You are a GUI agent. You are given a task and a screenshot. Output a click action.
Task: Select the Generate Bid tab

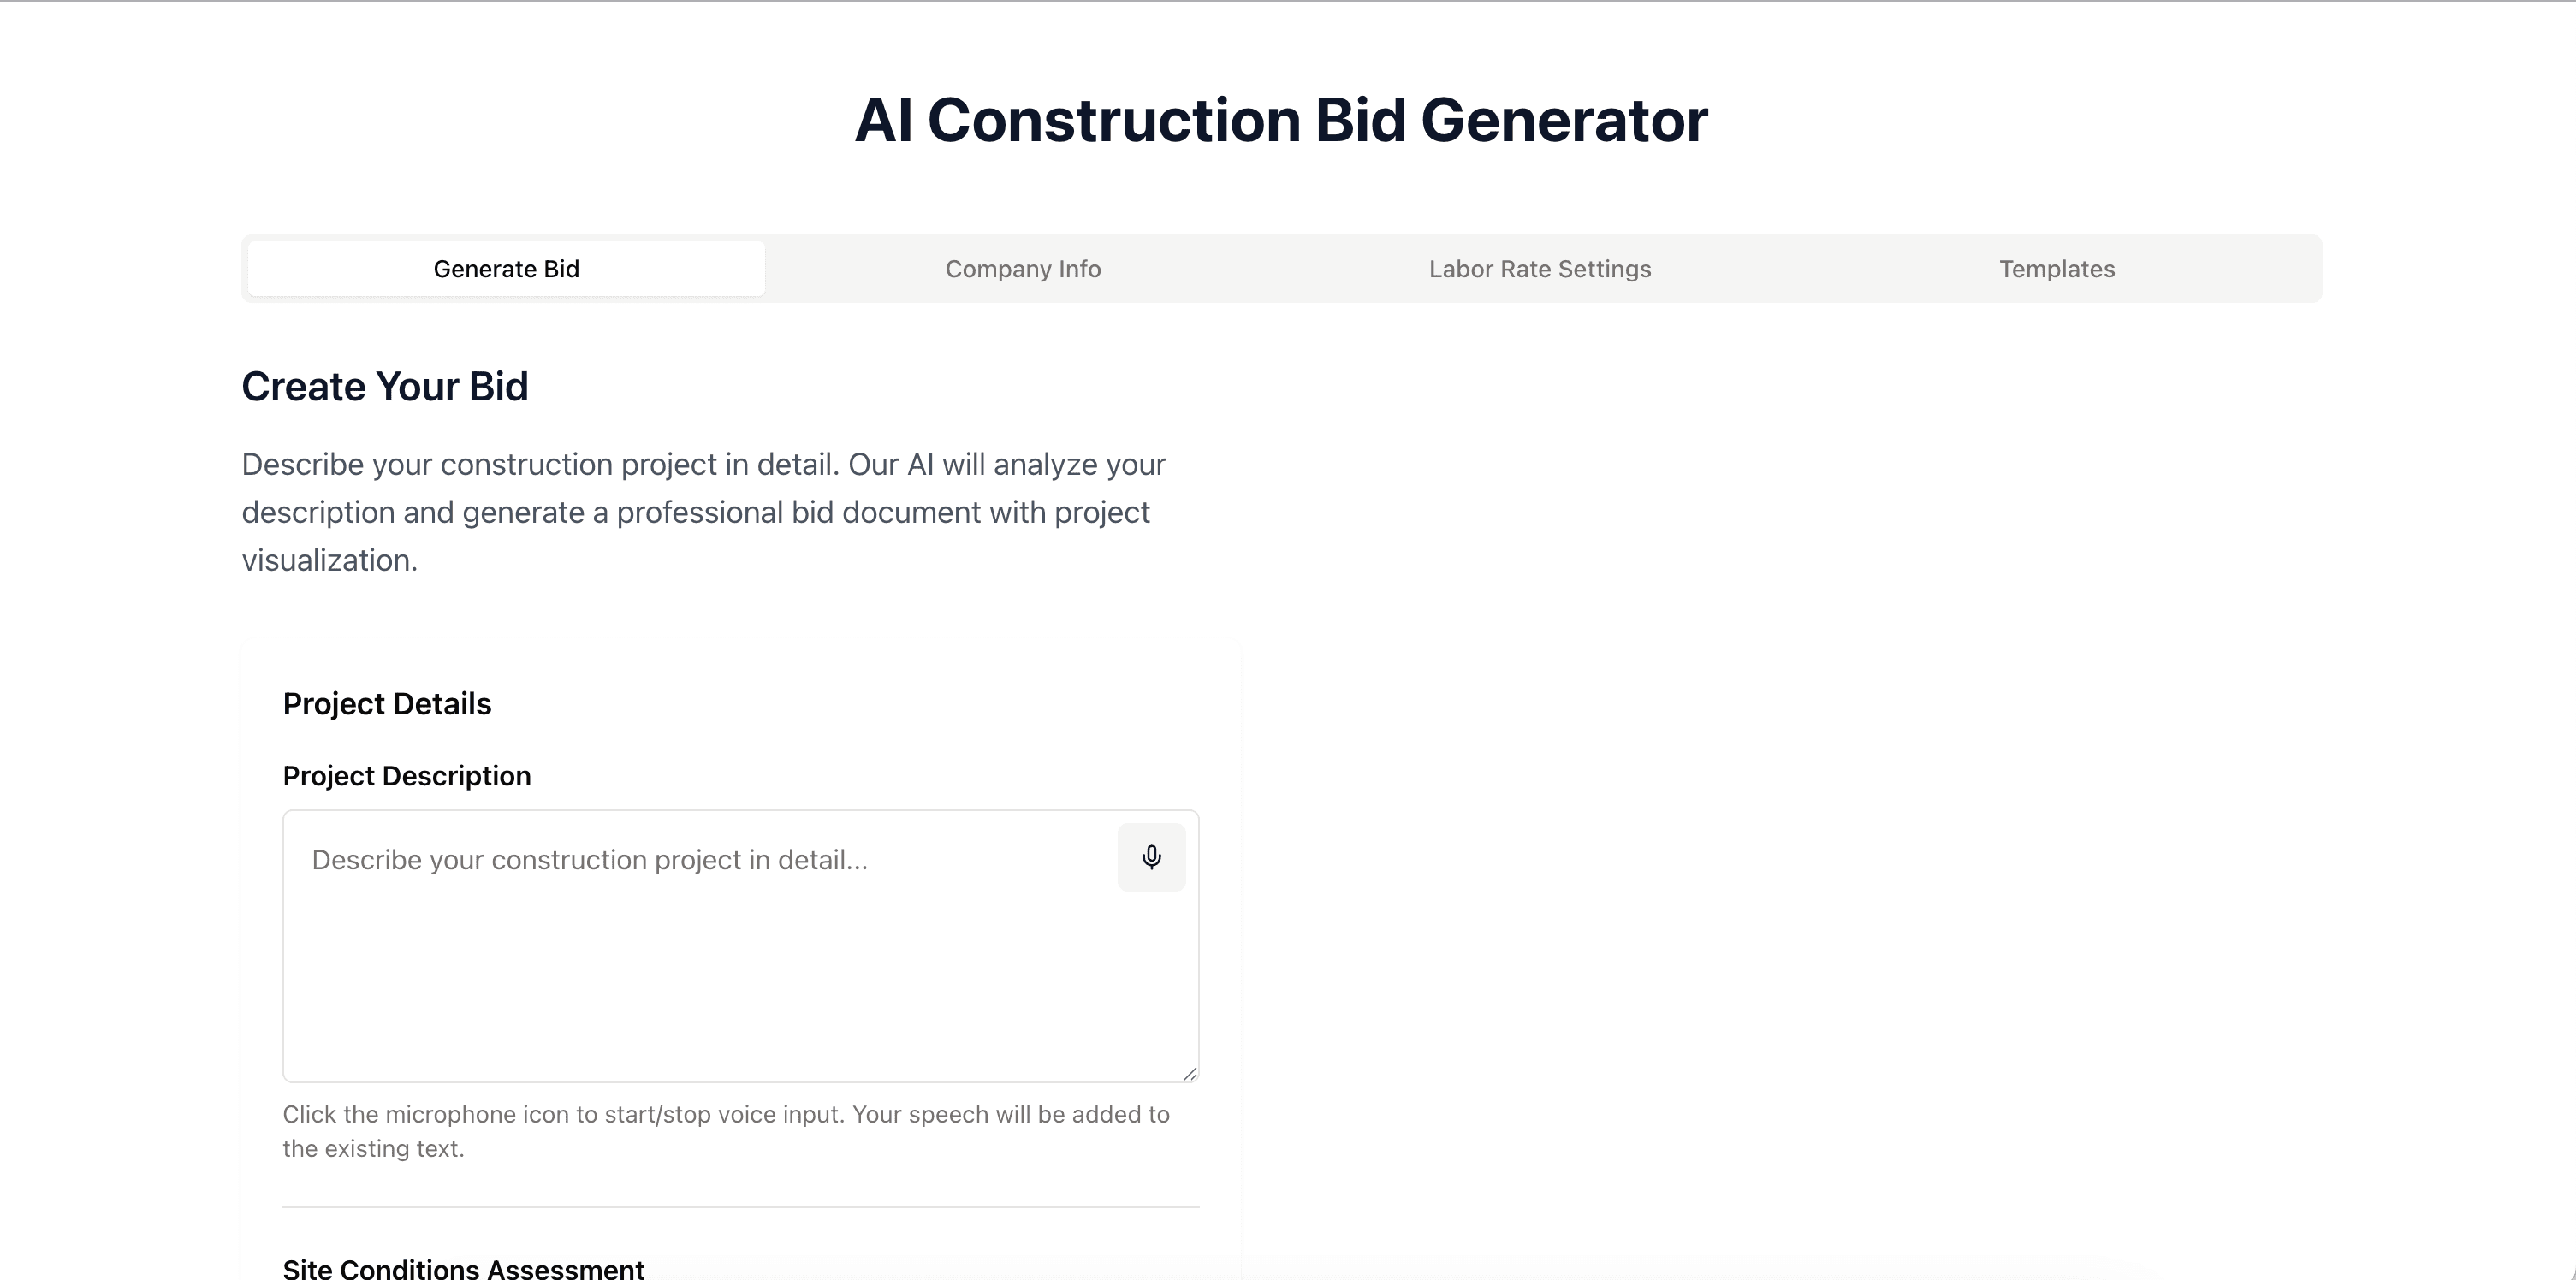(506, 268)
